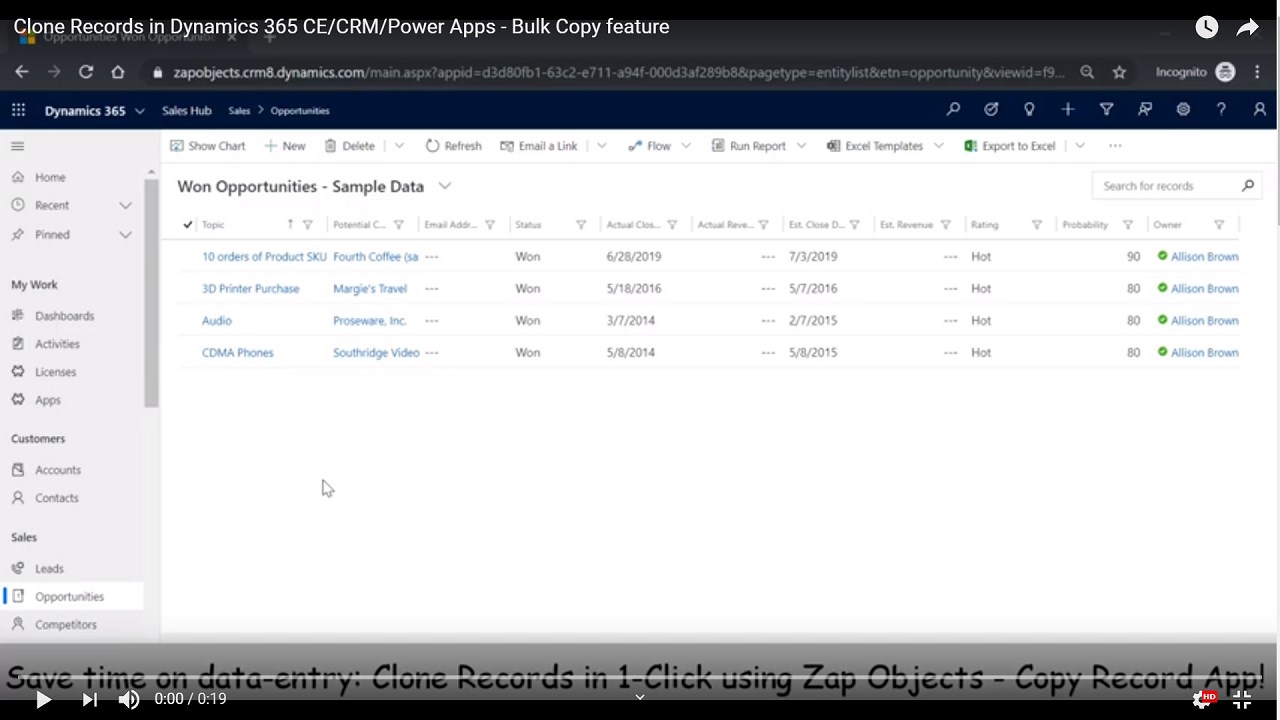Open Dynamics 365 app switcher chevron

(139, 111)
